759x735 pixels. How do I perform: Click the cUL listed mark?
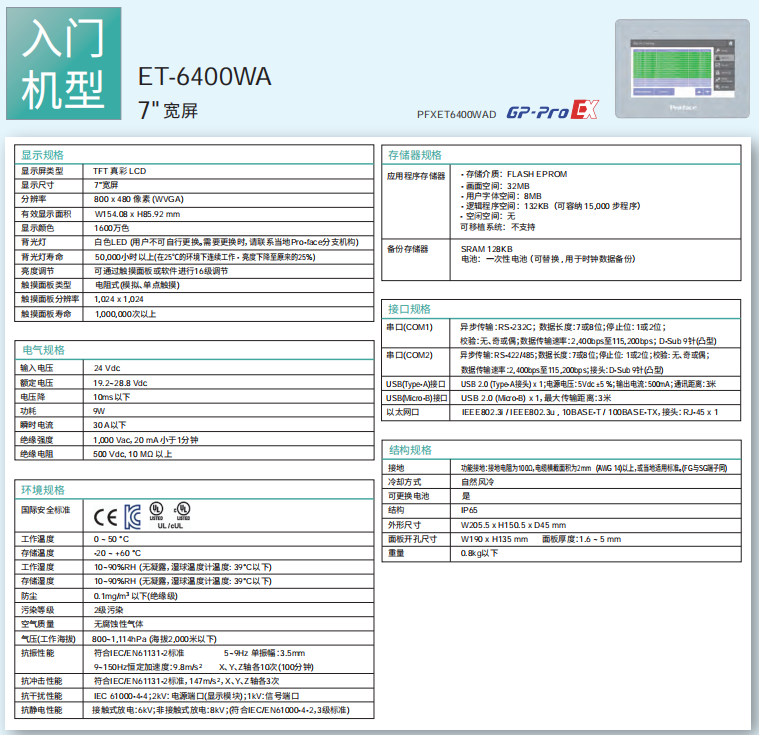pyautogui.click(x=182, y=511)
